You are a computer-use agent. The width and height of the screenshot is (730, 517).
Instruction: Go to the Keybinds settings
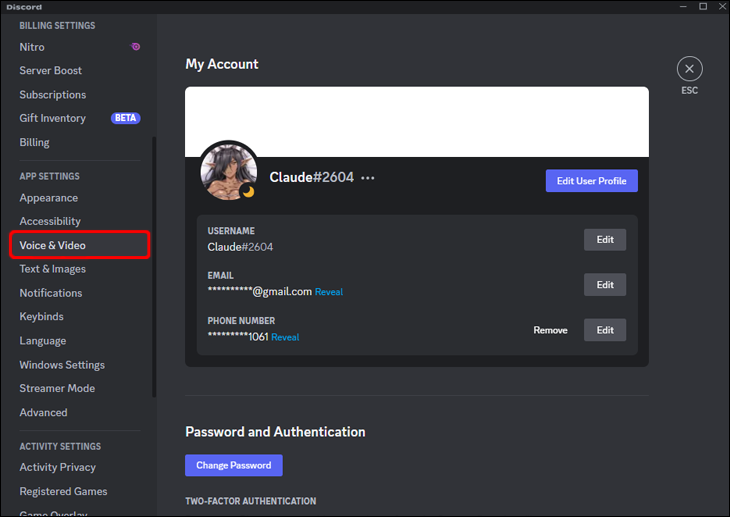(x=42, y=317)
